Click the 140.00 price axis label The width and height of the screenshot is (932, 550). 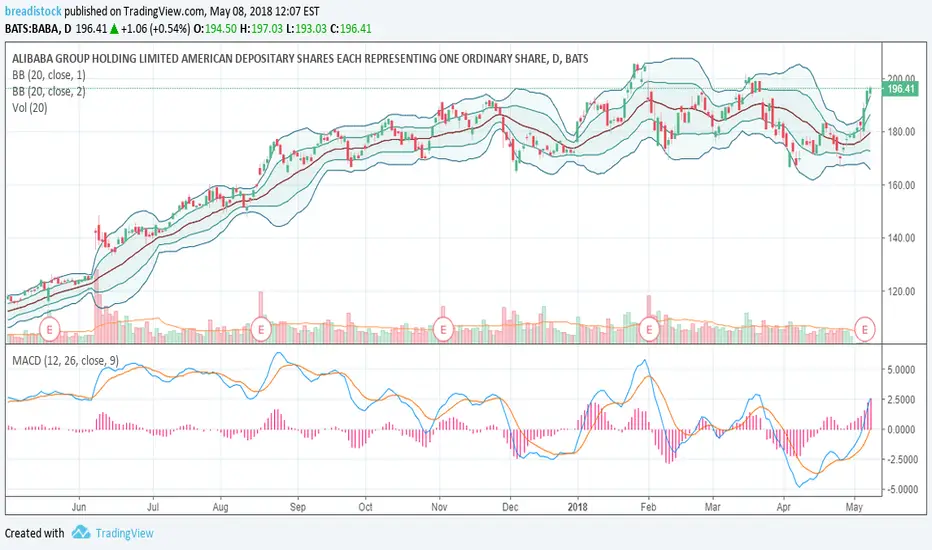900,238
